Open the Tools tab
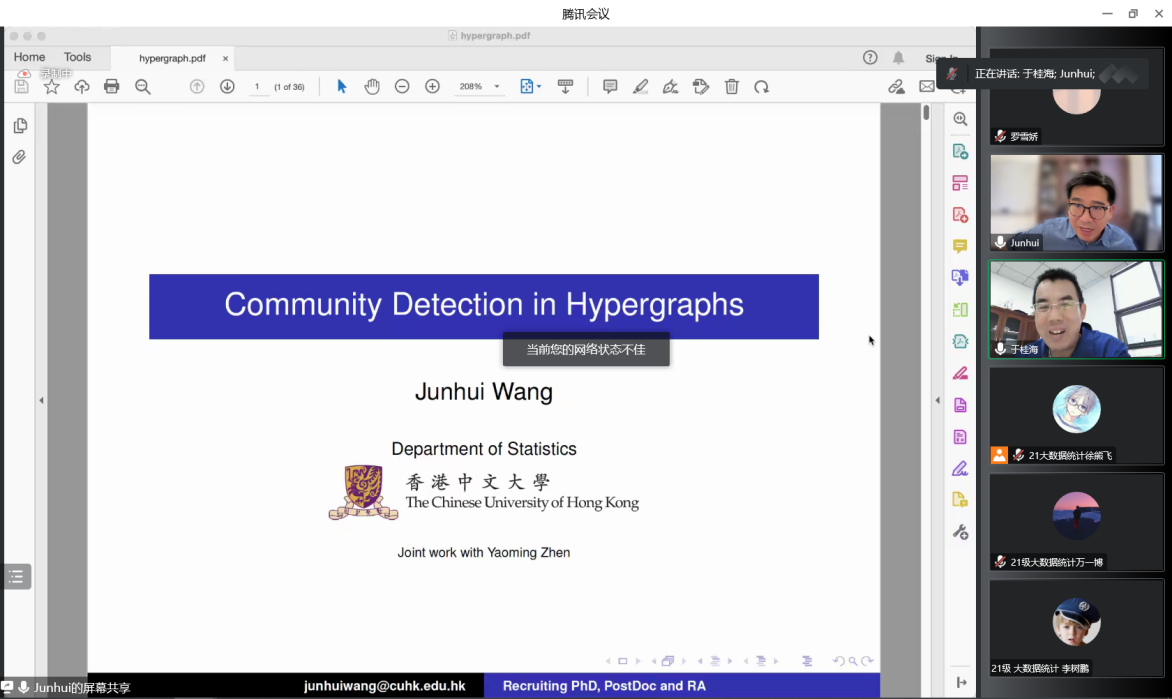The height and width of the screenshot is (699, 1172). 77,58
